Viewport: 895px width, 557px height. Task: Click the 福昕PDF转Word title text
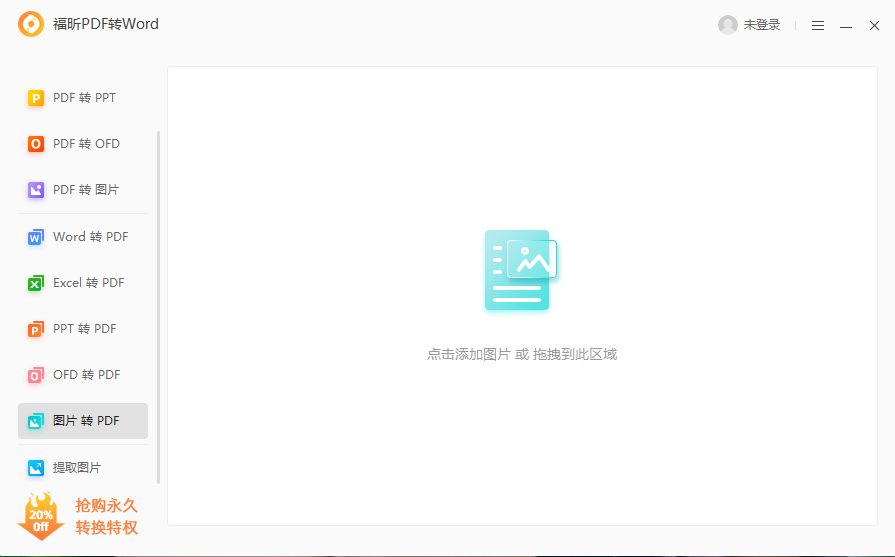coord(106,24)
